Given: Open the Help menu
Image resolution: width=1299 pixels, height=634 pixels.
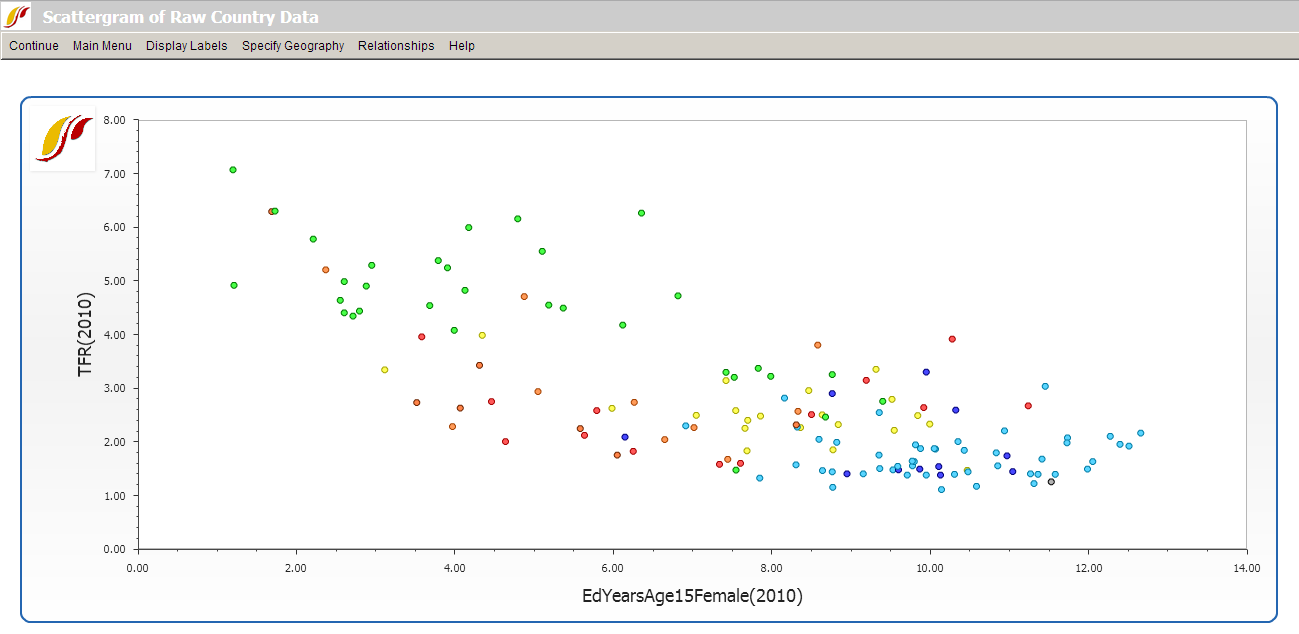Looking at the screenshot, I should [462, 46].
